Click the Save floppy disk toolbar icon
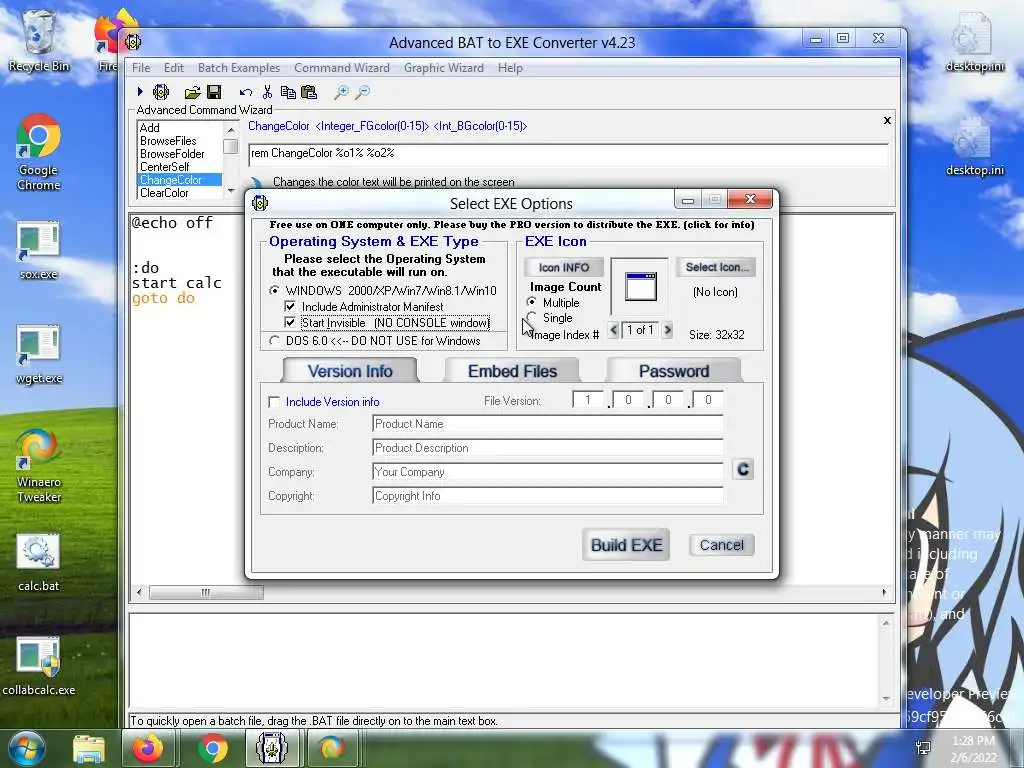 point(214,92)
